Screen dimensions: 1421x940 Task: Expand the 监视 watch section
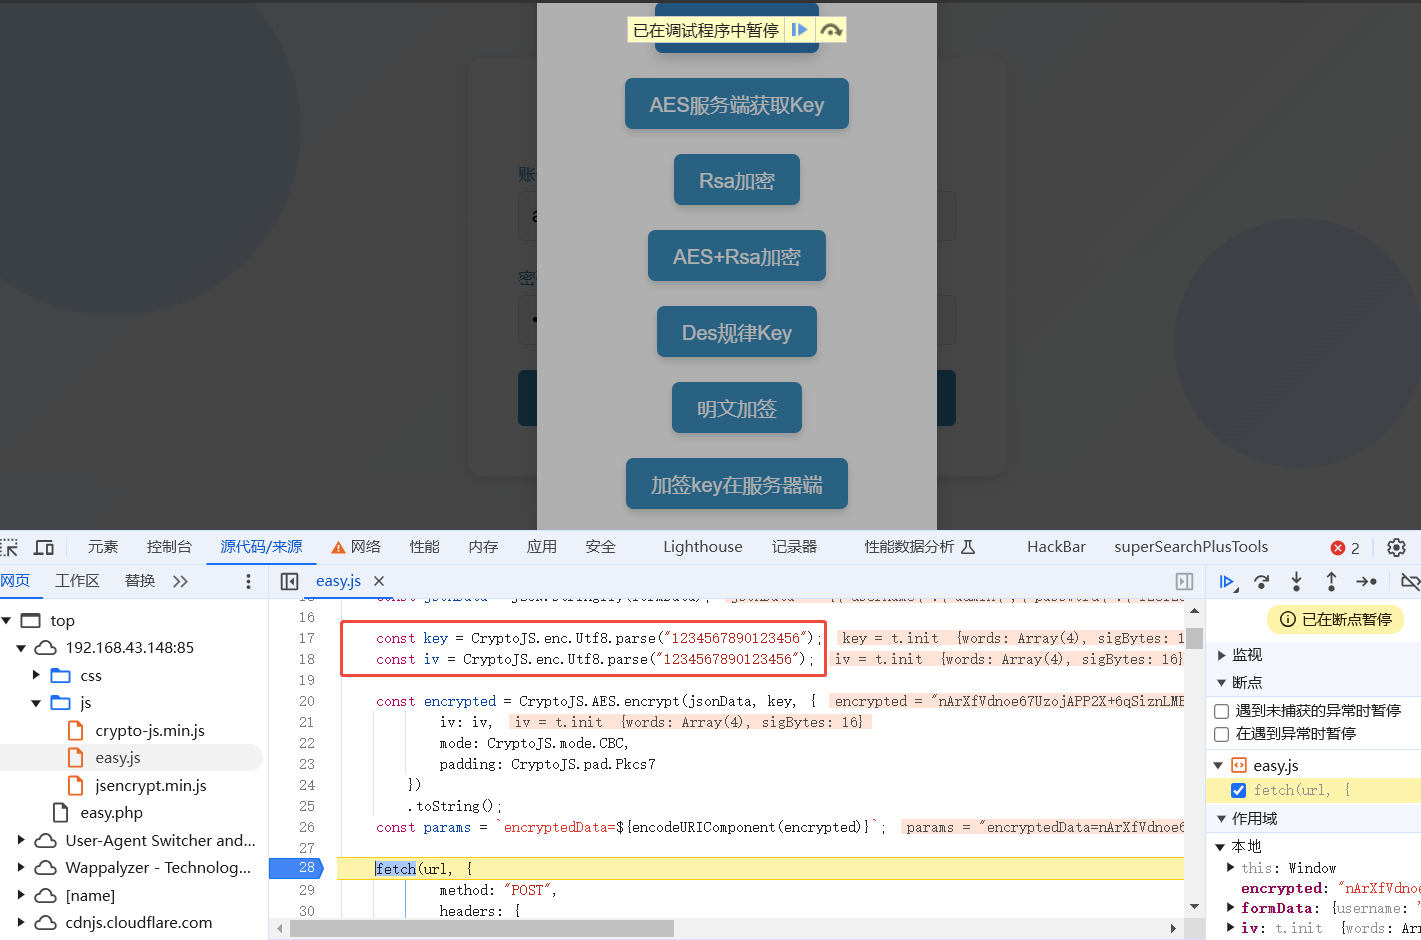point(1221,655)
